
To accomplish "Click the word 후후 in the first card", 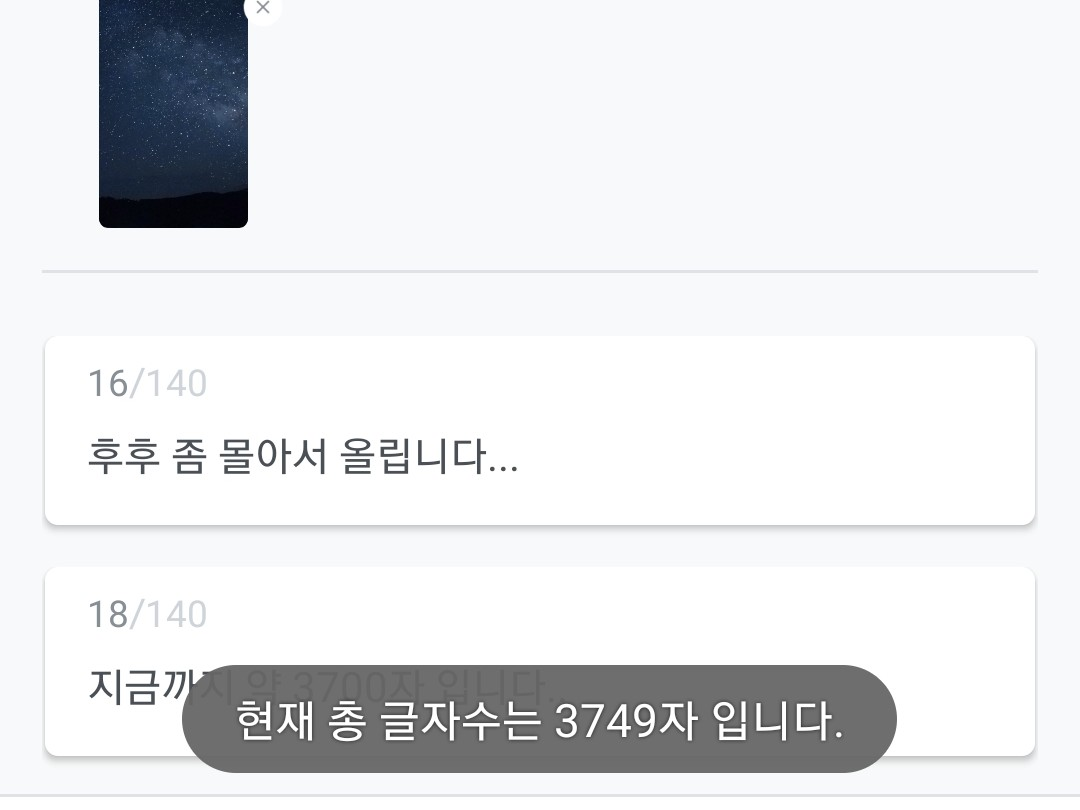I will (124, 457).
